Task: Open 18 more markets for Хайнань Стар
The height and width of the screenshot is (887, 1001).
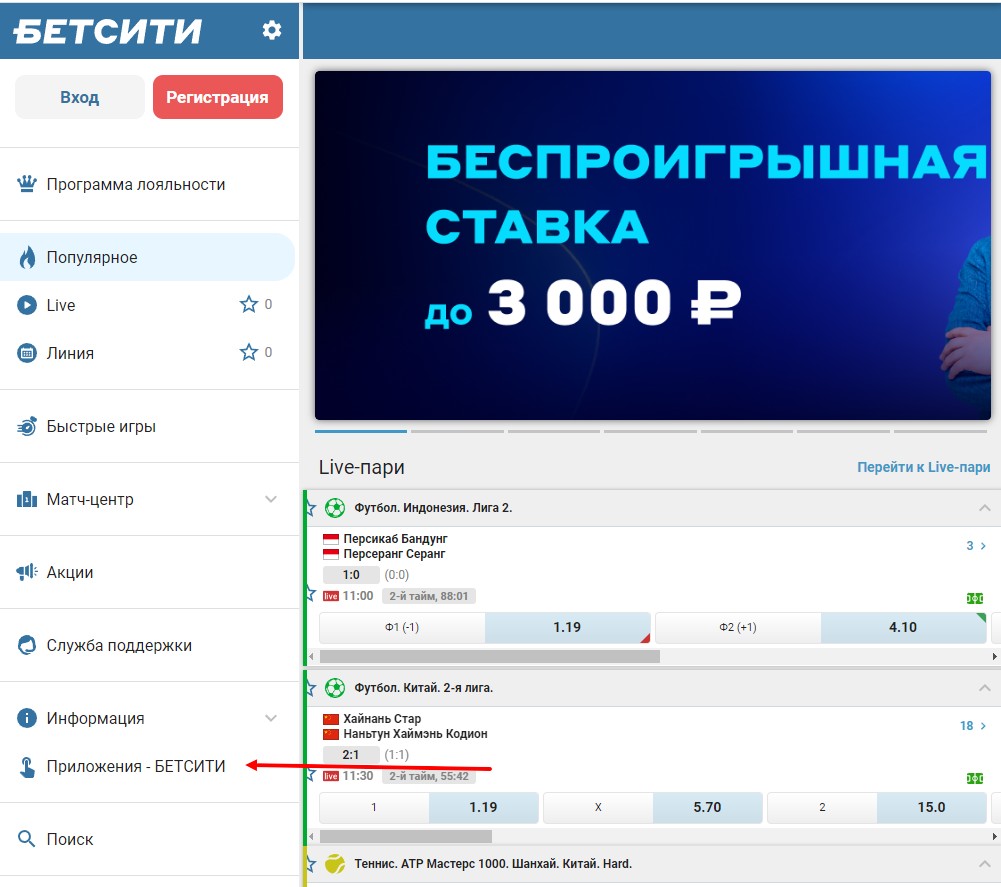Action: coord(974,725)
